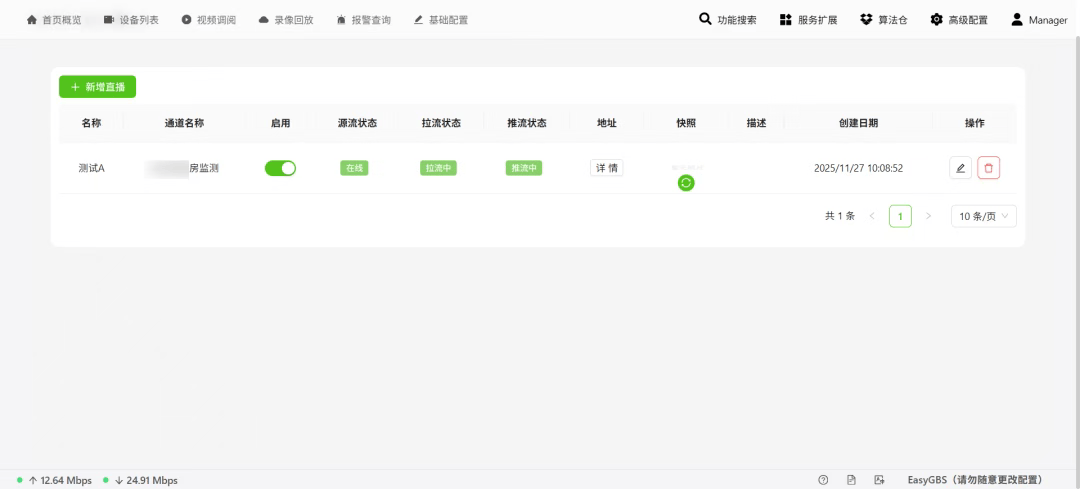This screenshot has width=1080, height=489.
Task: Switch to 录像回放 recording playback
Action: pos(285,20)
